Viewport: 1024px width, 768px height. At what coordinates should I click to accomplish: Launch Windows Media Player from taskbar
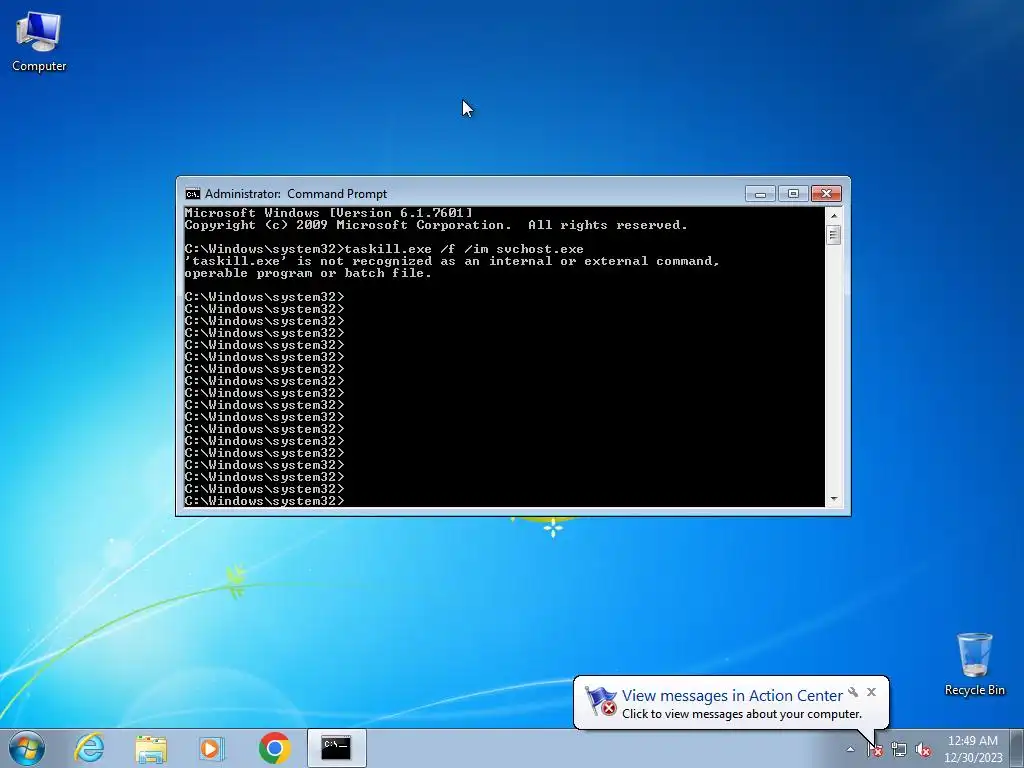212,748
